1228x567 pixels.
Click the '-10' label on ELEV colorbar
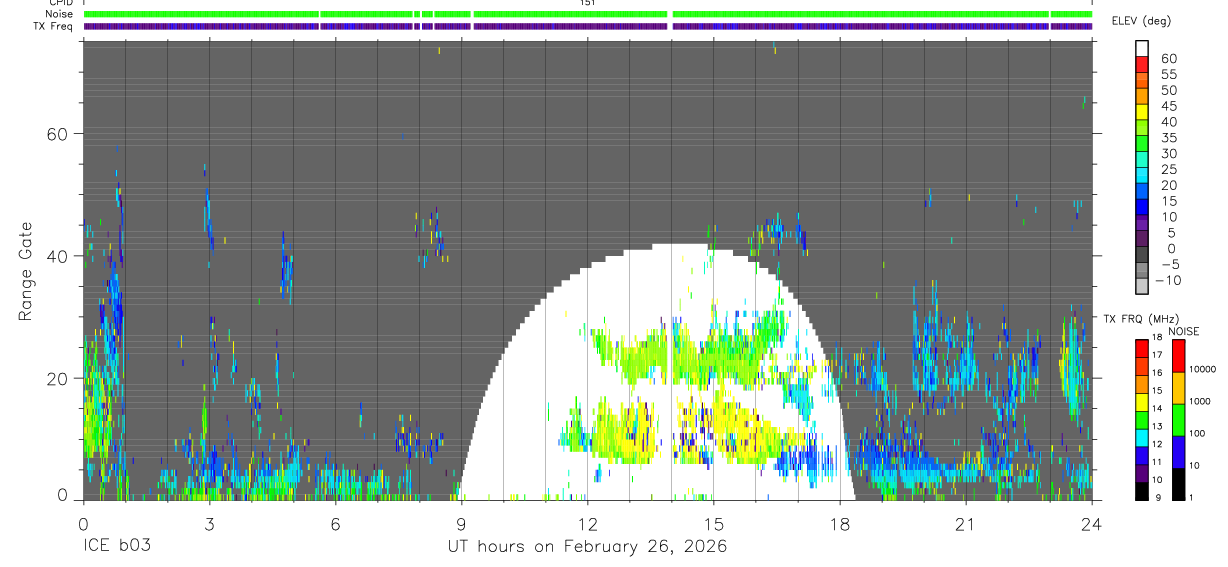click(1170, 280)
